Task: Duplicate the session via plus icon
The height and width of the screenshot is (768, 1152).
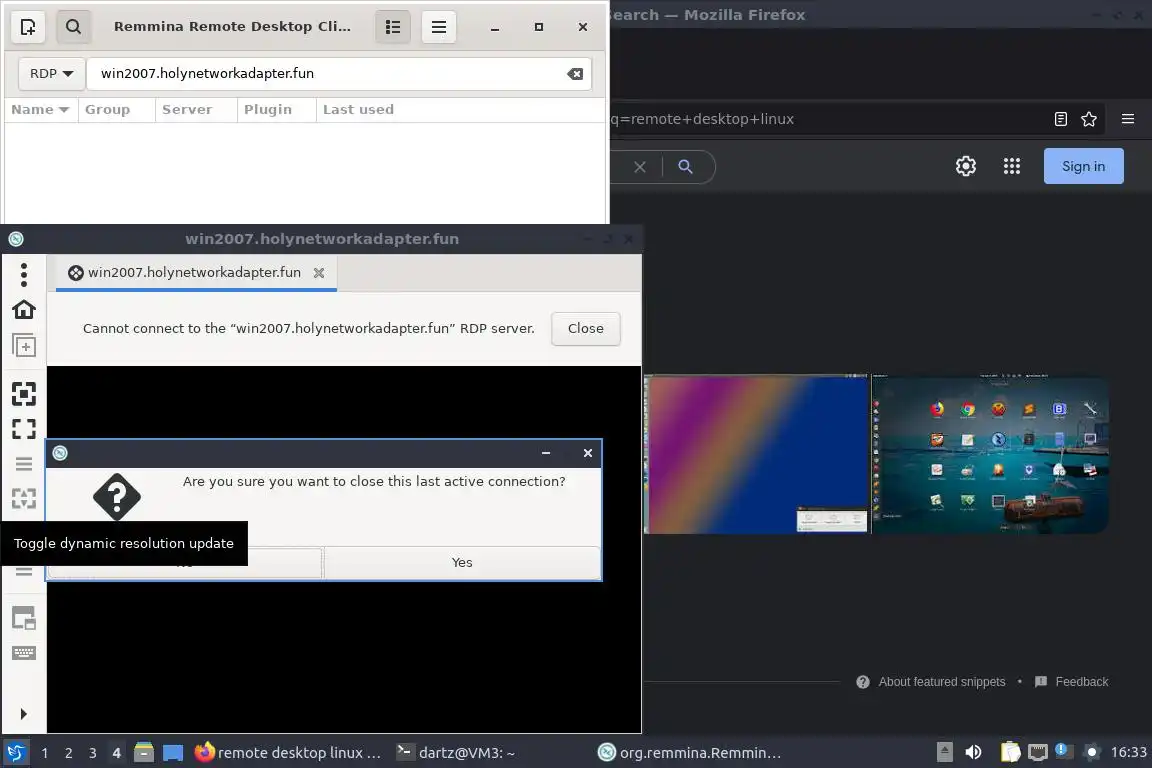Action: [x=24, y=345]
